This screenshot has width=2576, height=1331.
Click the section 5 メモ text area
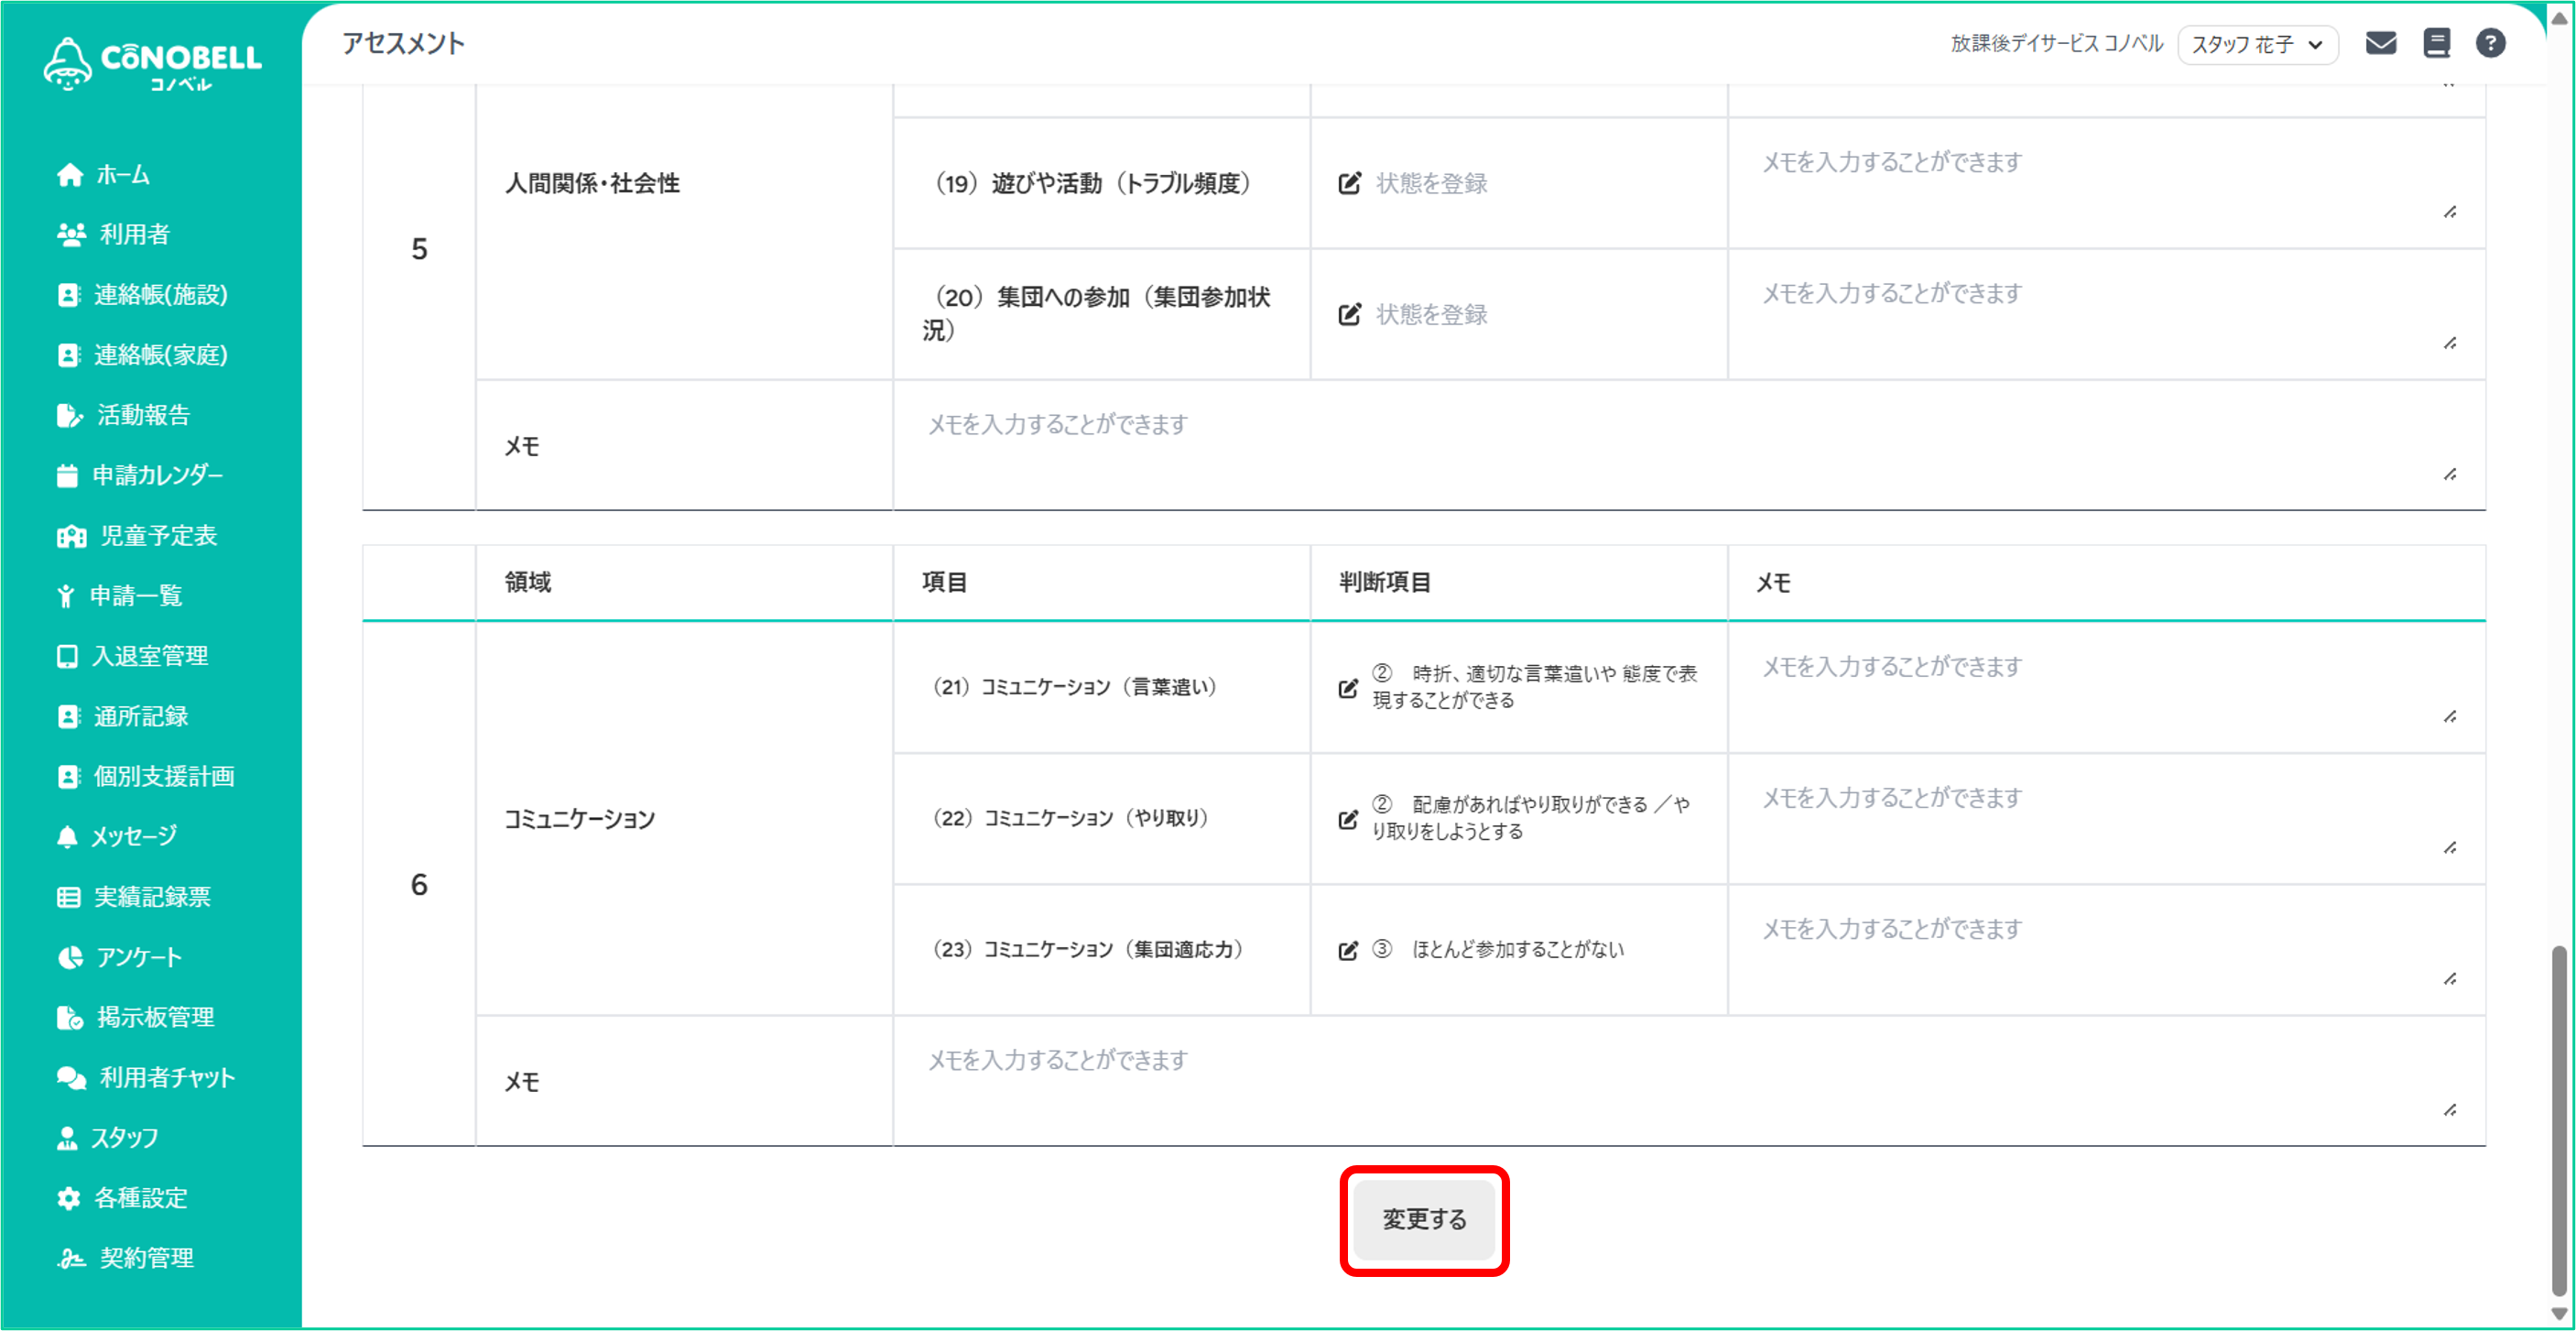[1689, 445]
